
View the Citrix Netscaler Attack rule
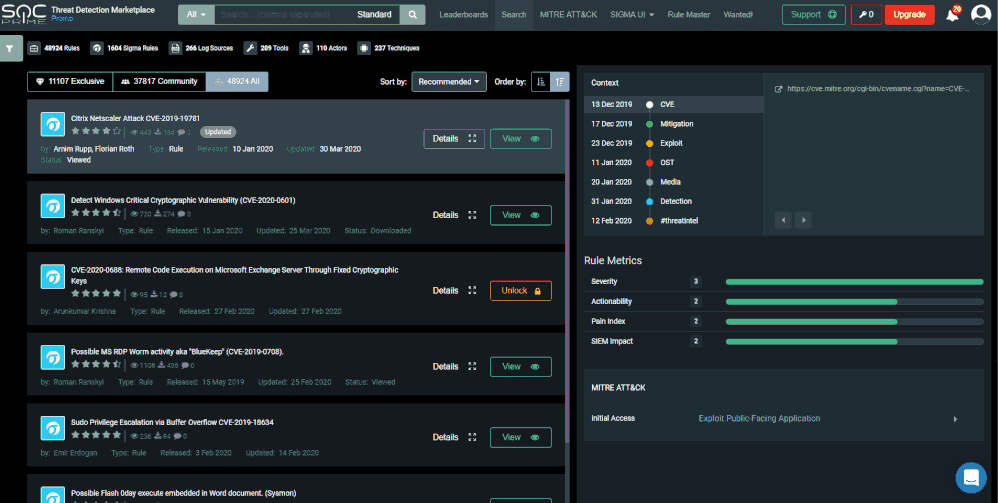pos(521,139)
